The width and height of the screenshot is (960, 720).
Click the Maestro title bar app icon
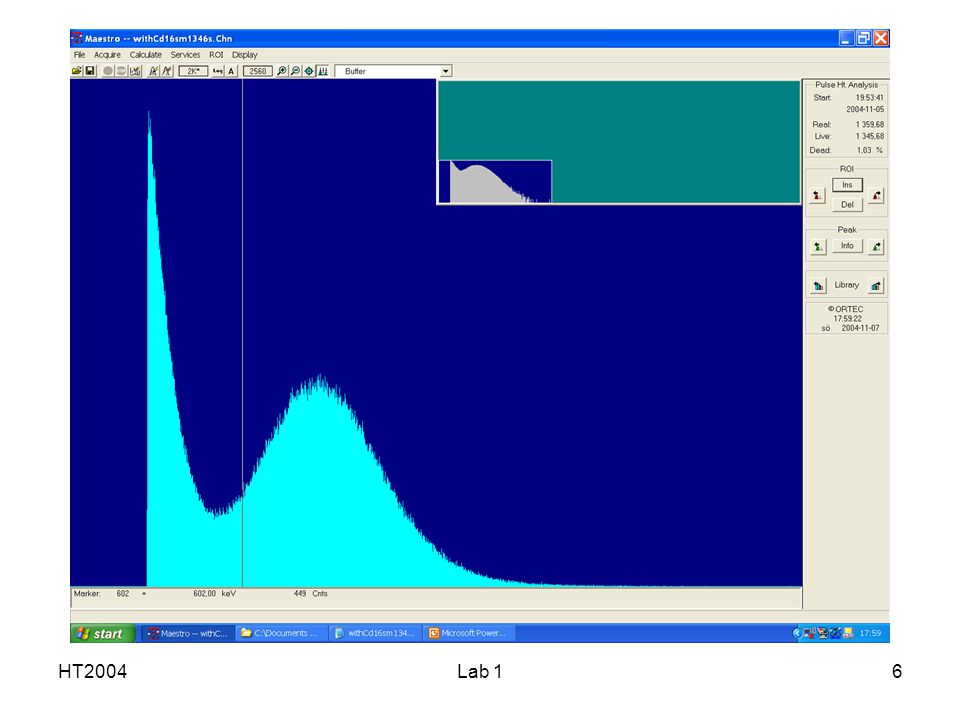(x=77, y=39)
